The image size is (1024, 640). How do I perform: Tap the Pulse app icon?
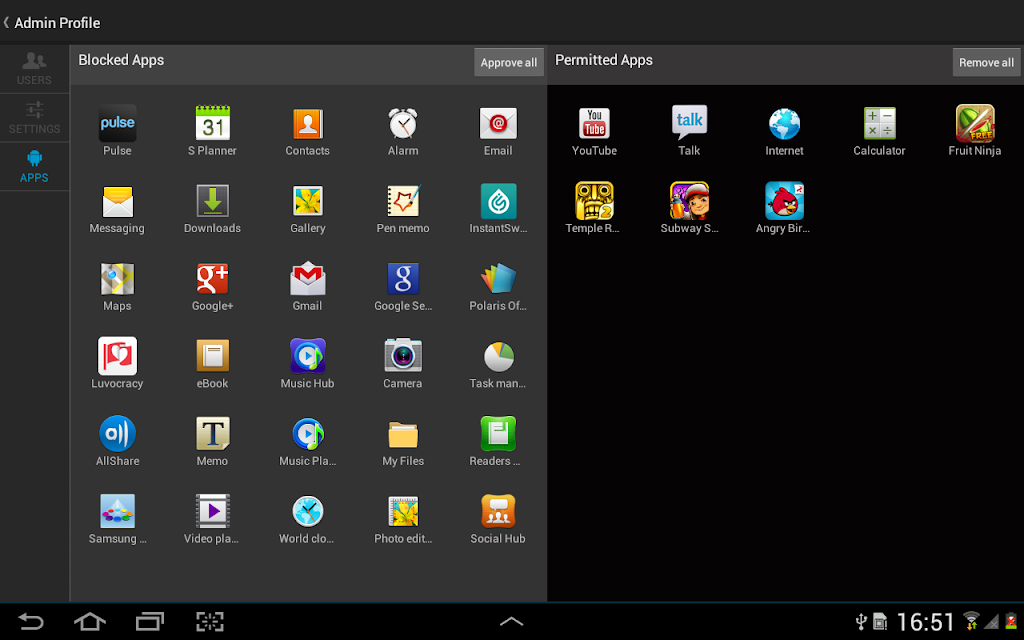pos(118,123)
